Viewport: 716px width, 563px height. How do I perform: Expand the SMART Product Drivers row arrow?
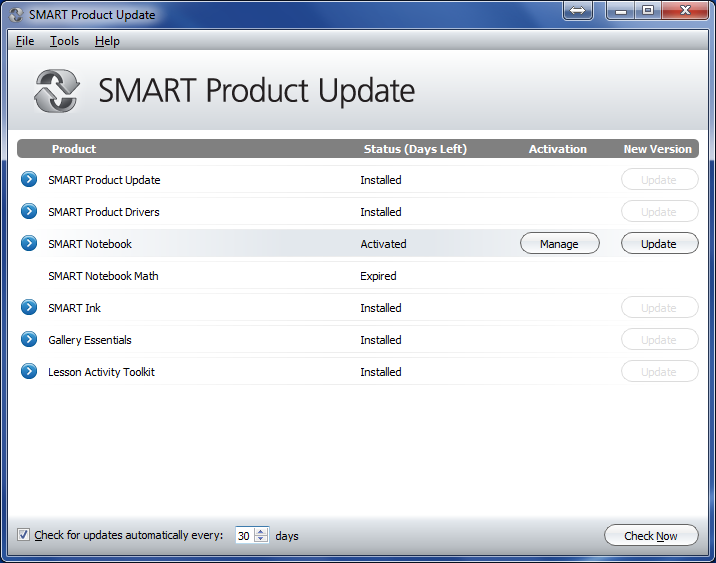tap(29, 211)
